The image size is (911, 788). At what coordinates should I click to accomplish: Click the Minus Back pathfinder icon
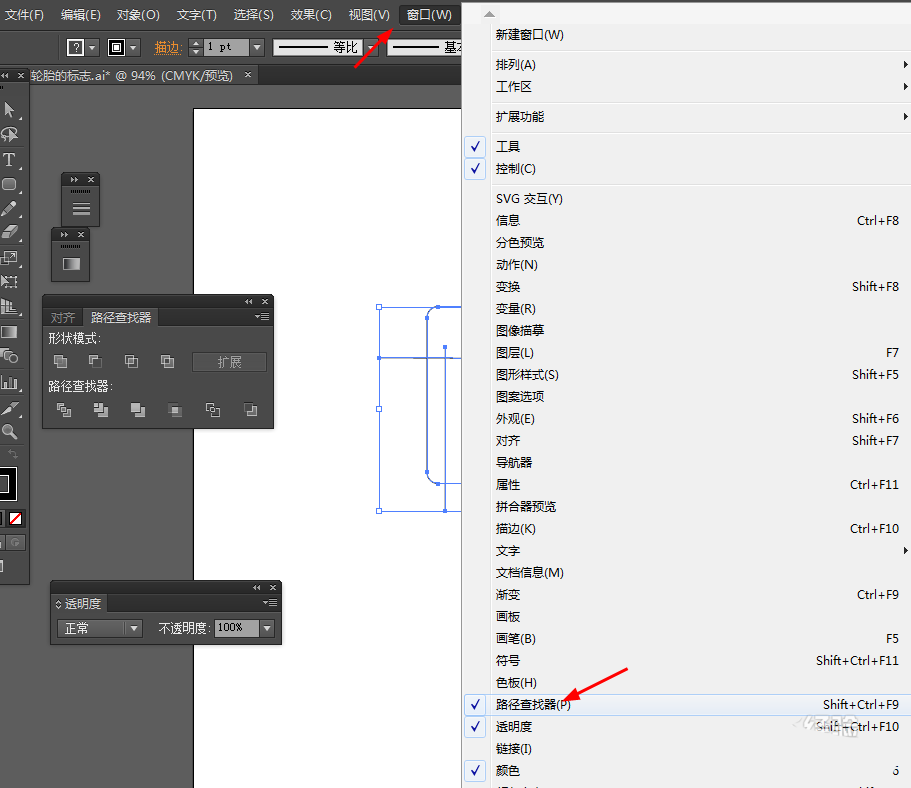pyautogui.click(x=250, y=410)
